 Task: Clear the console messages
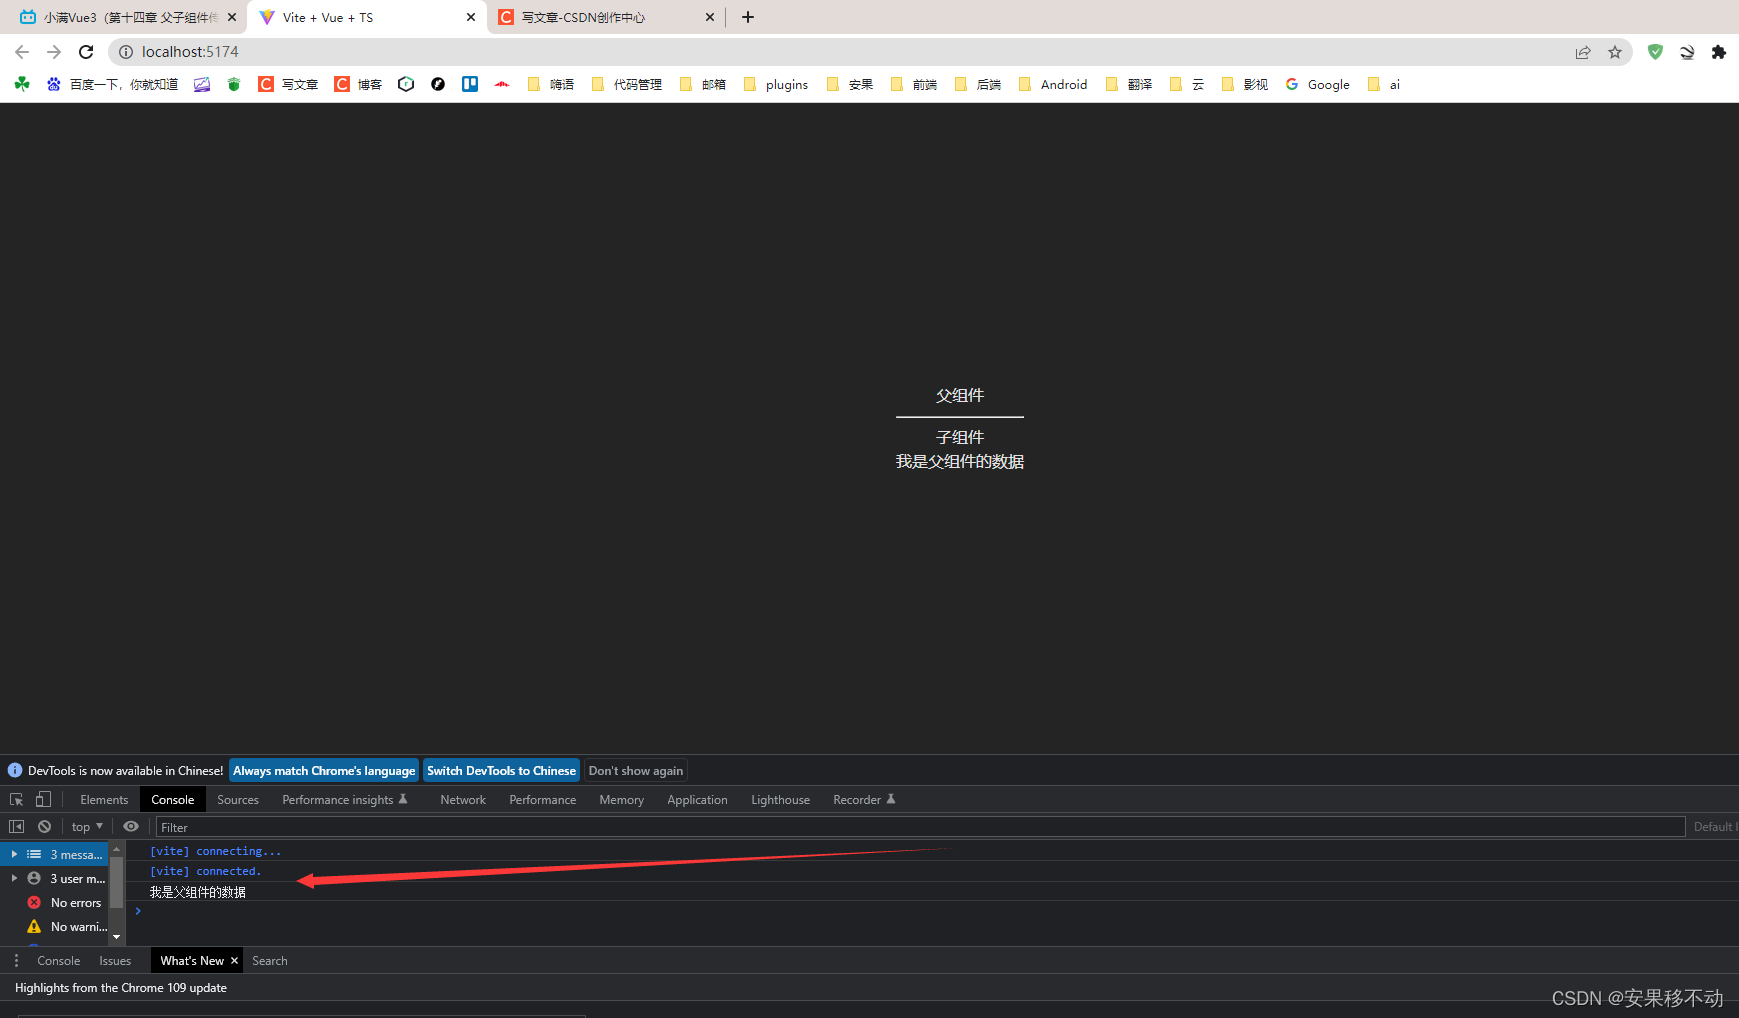pyautogui.click(x=44, y=826)
